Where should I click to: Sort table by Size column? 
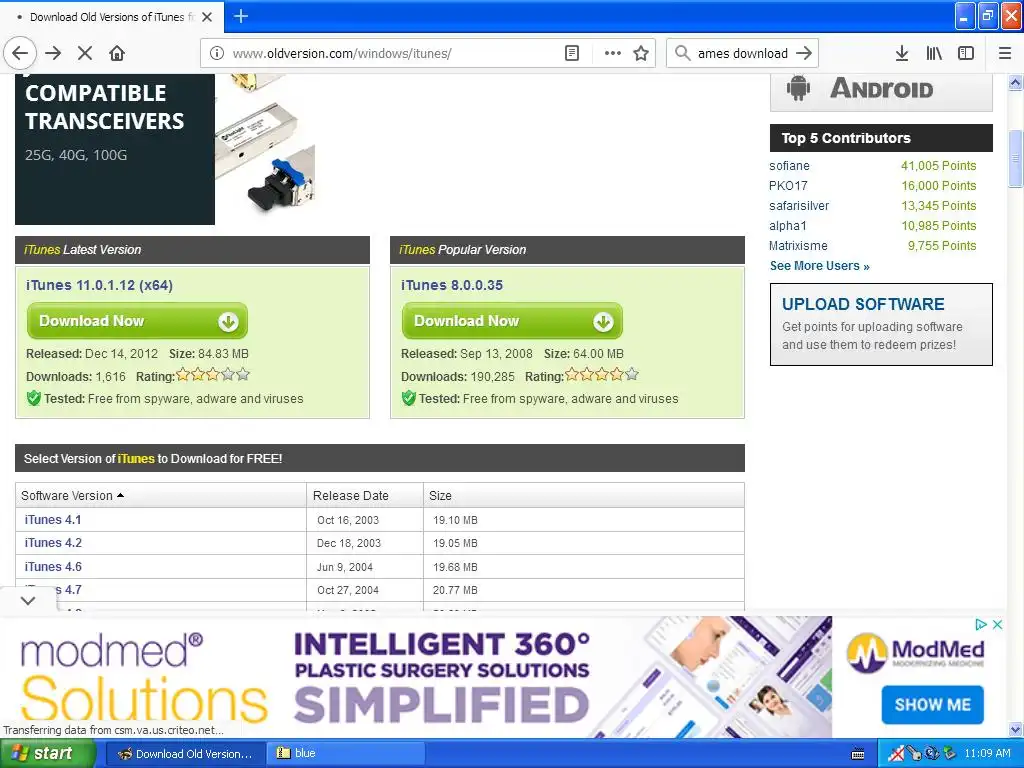pyautogui.click(x=584, y=495)
